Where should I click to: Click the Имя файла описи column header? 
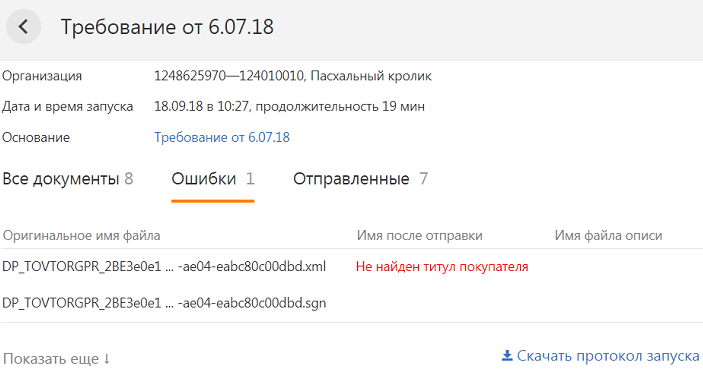[x=608, y=235]
